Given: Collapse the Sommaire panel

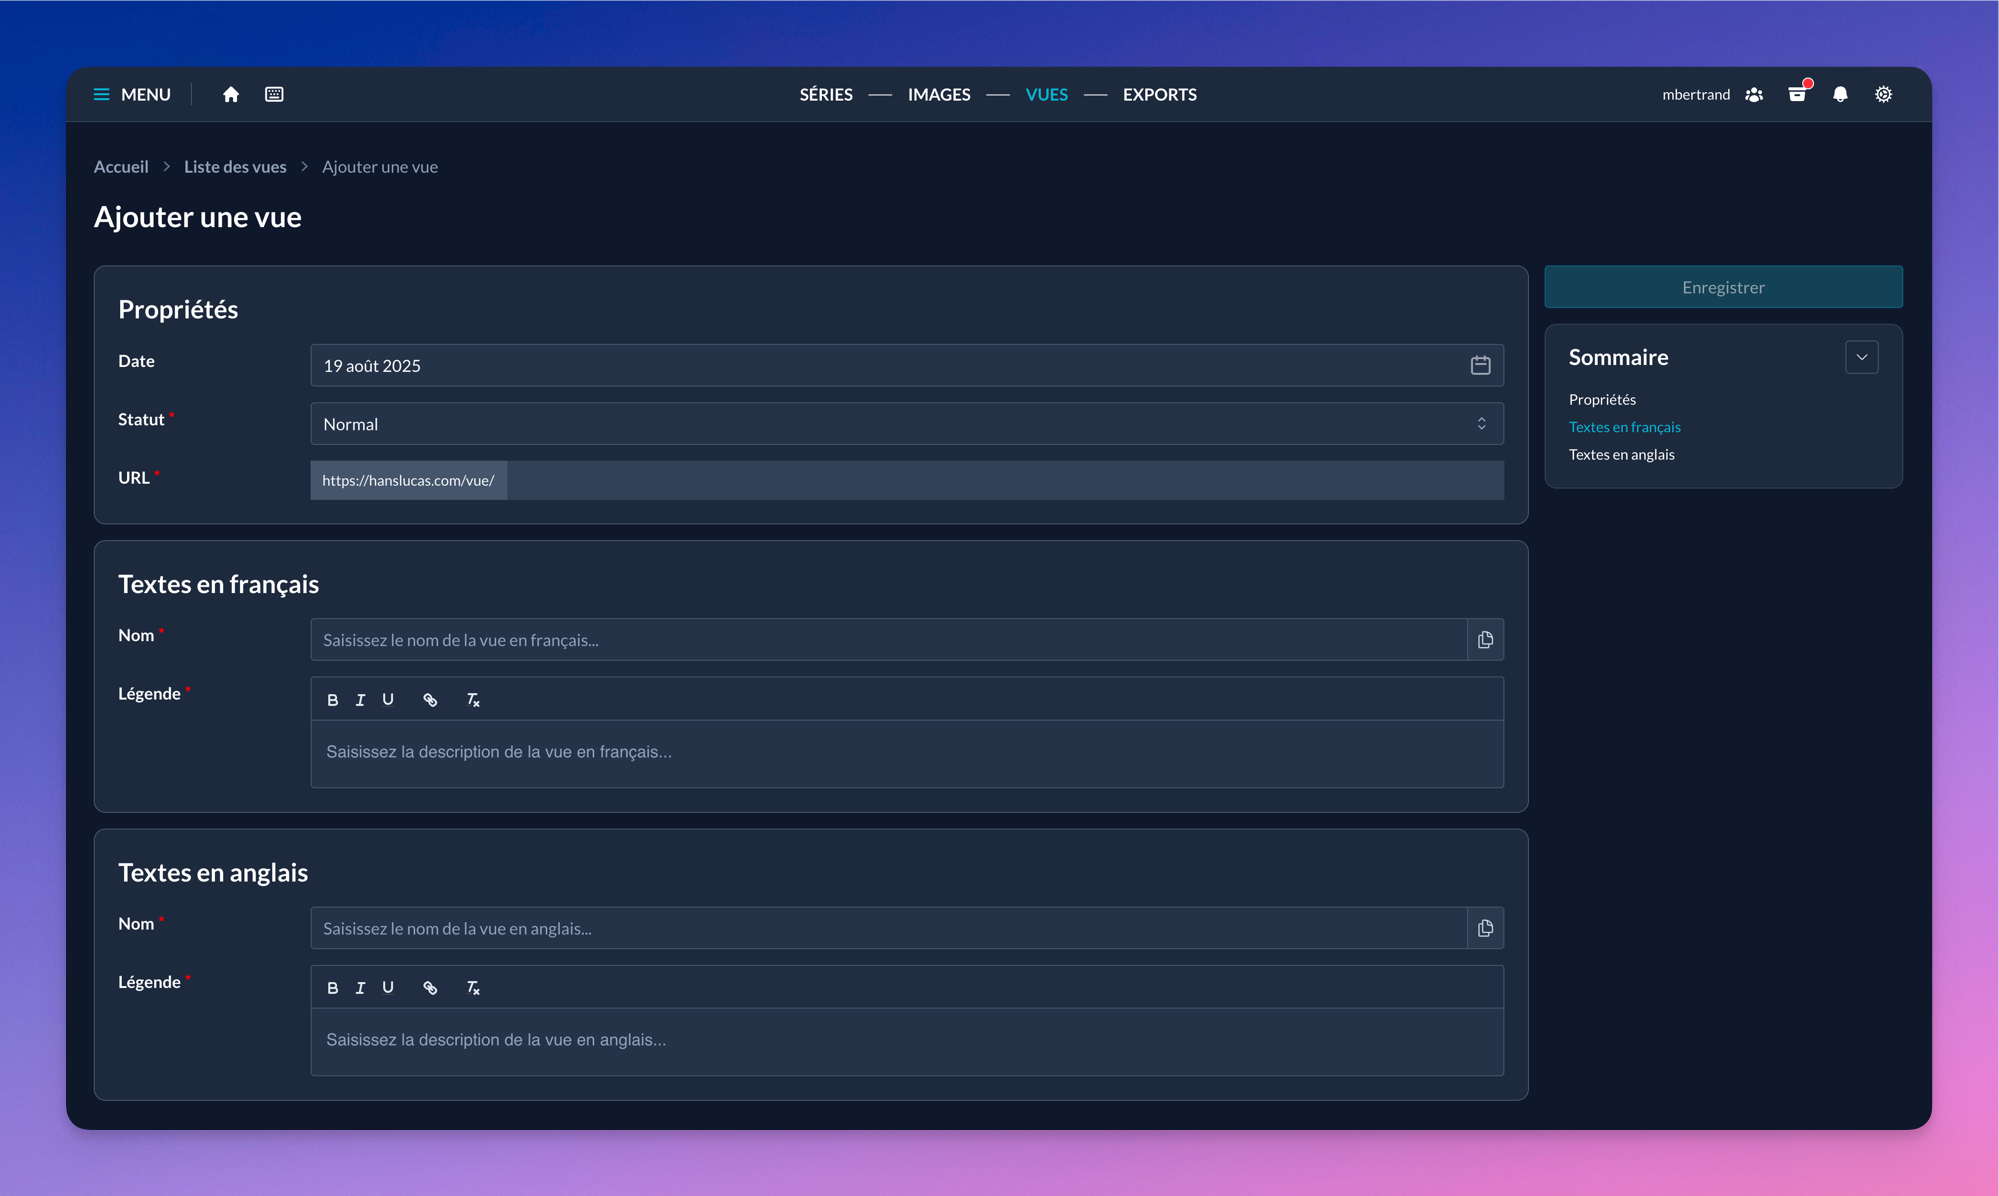Looking at the screenshot, I should (1861, 357).
